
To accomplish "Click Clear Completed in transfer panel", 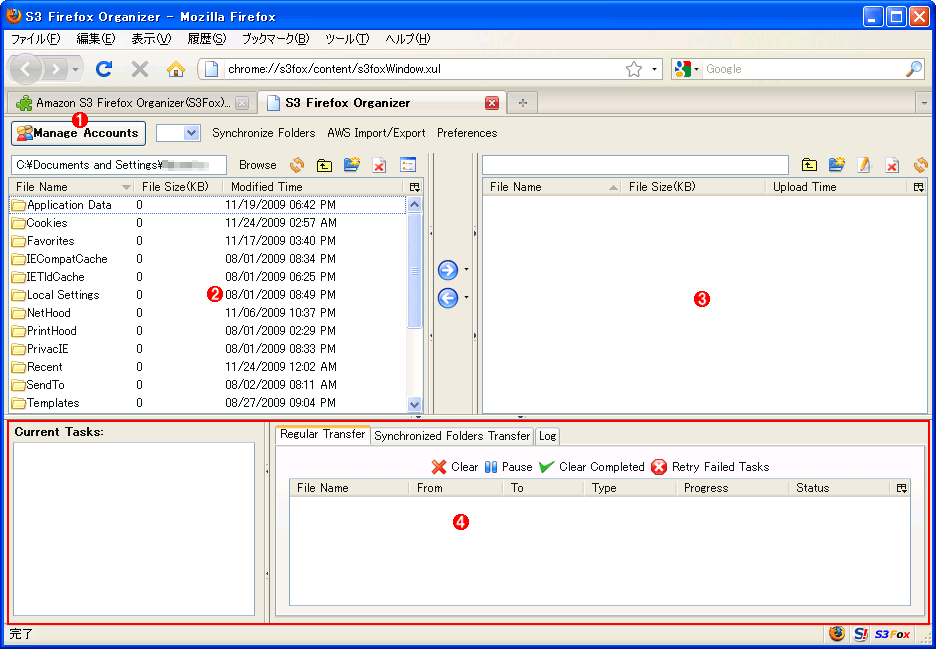I will click(592, 467).
